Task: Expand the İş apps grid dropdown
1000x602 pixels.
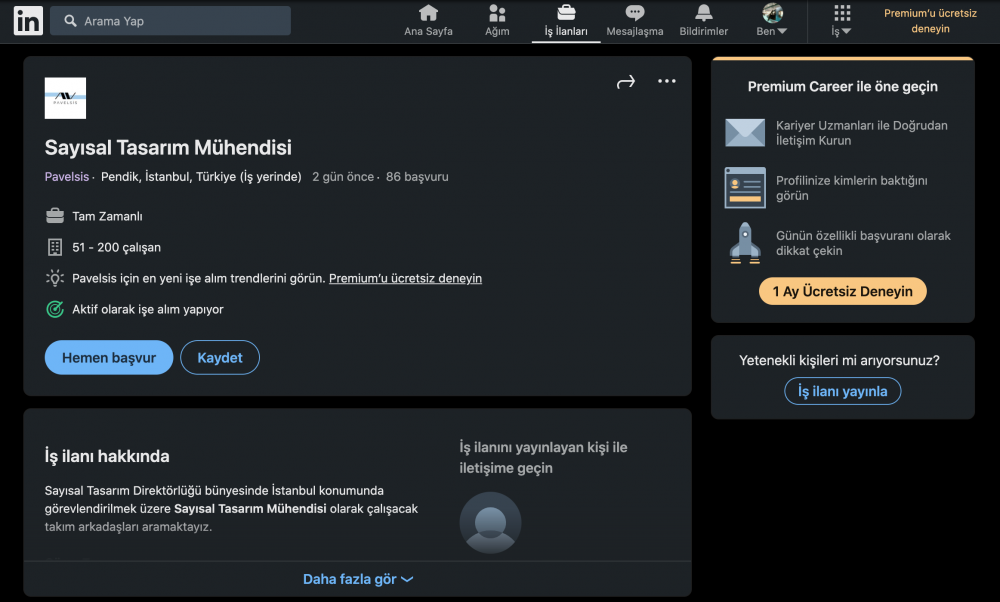Action: point(842,21)
